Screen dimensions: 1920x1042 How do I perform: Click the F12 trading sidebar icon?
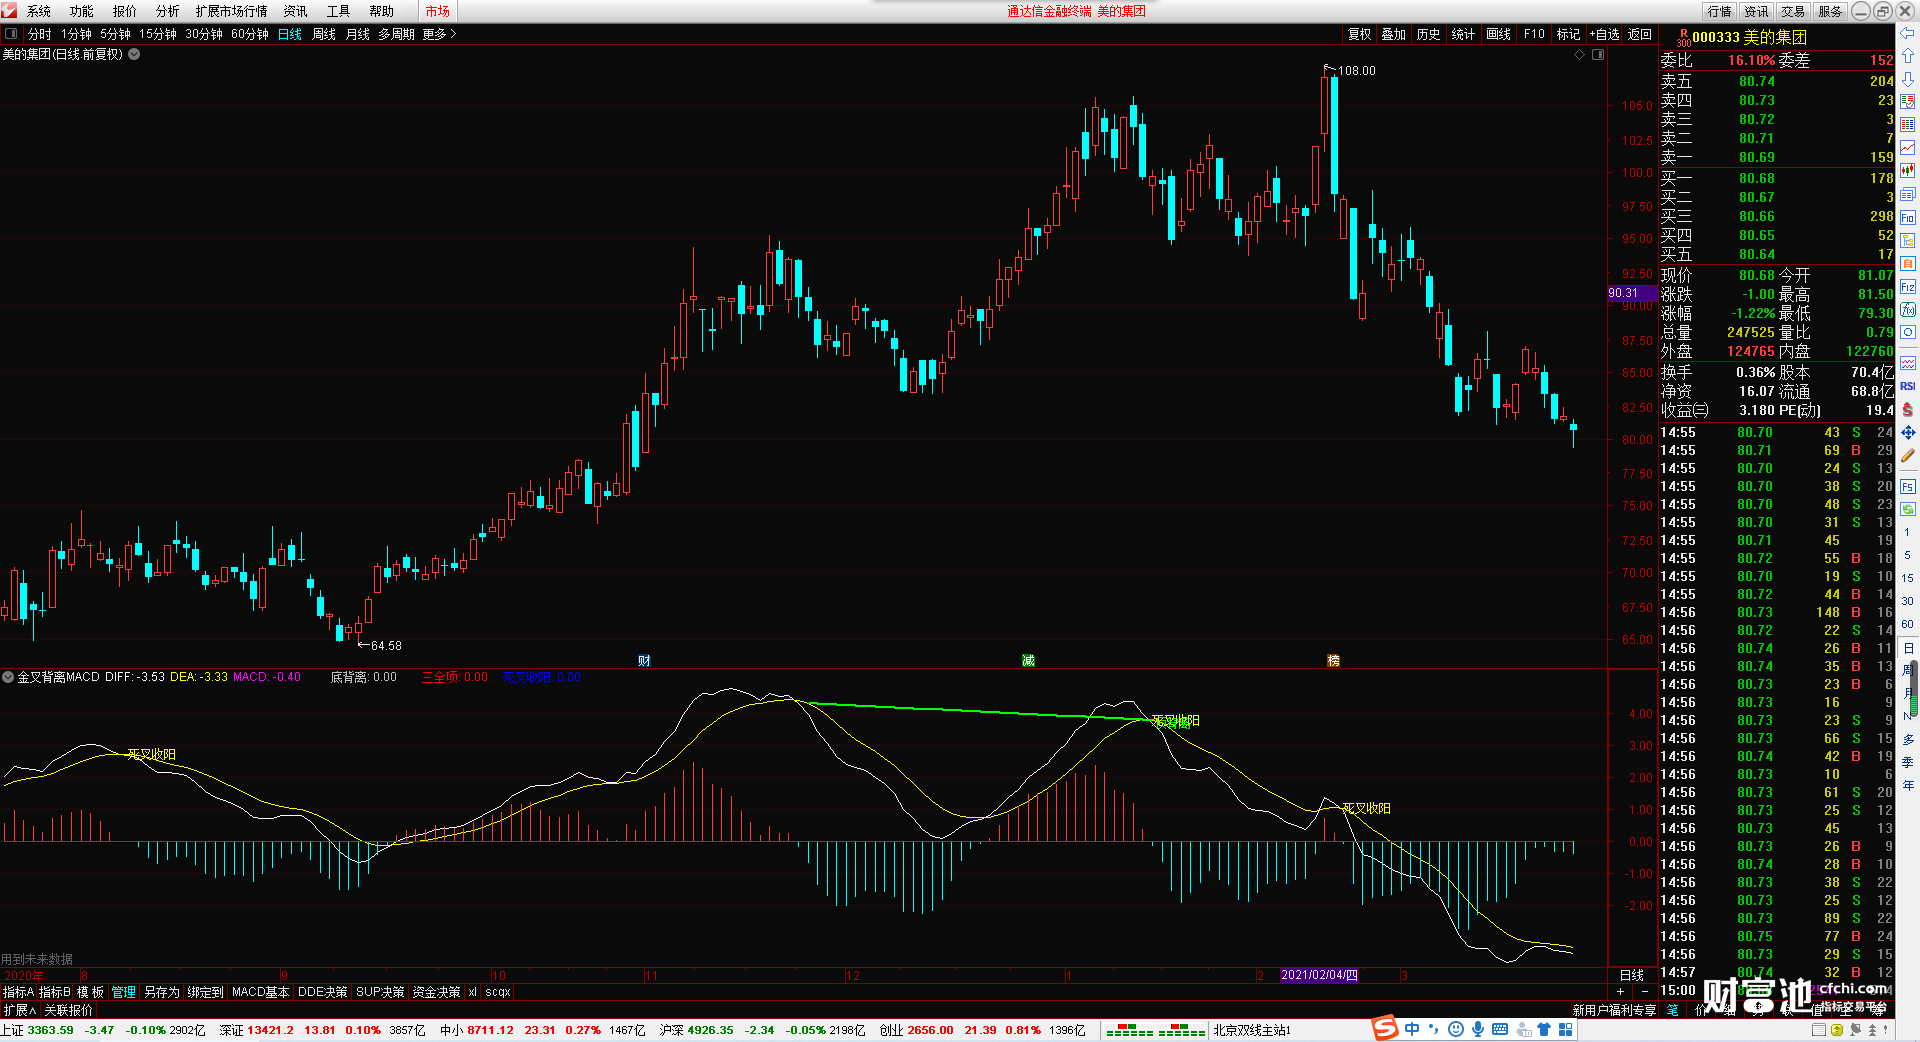pos(1908,287)
